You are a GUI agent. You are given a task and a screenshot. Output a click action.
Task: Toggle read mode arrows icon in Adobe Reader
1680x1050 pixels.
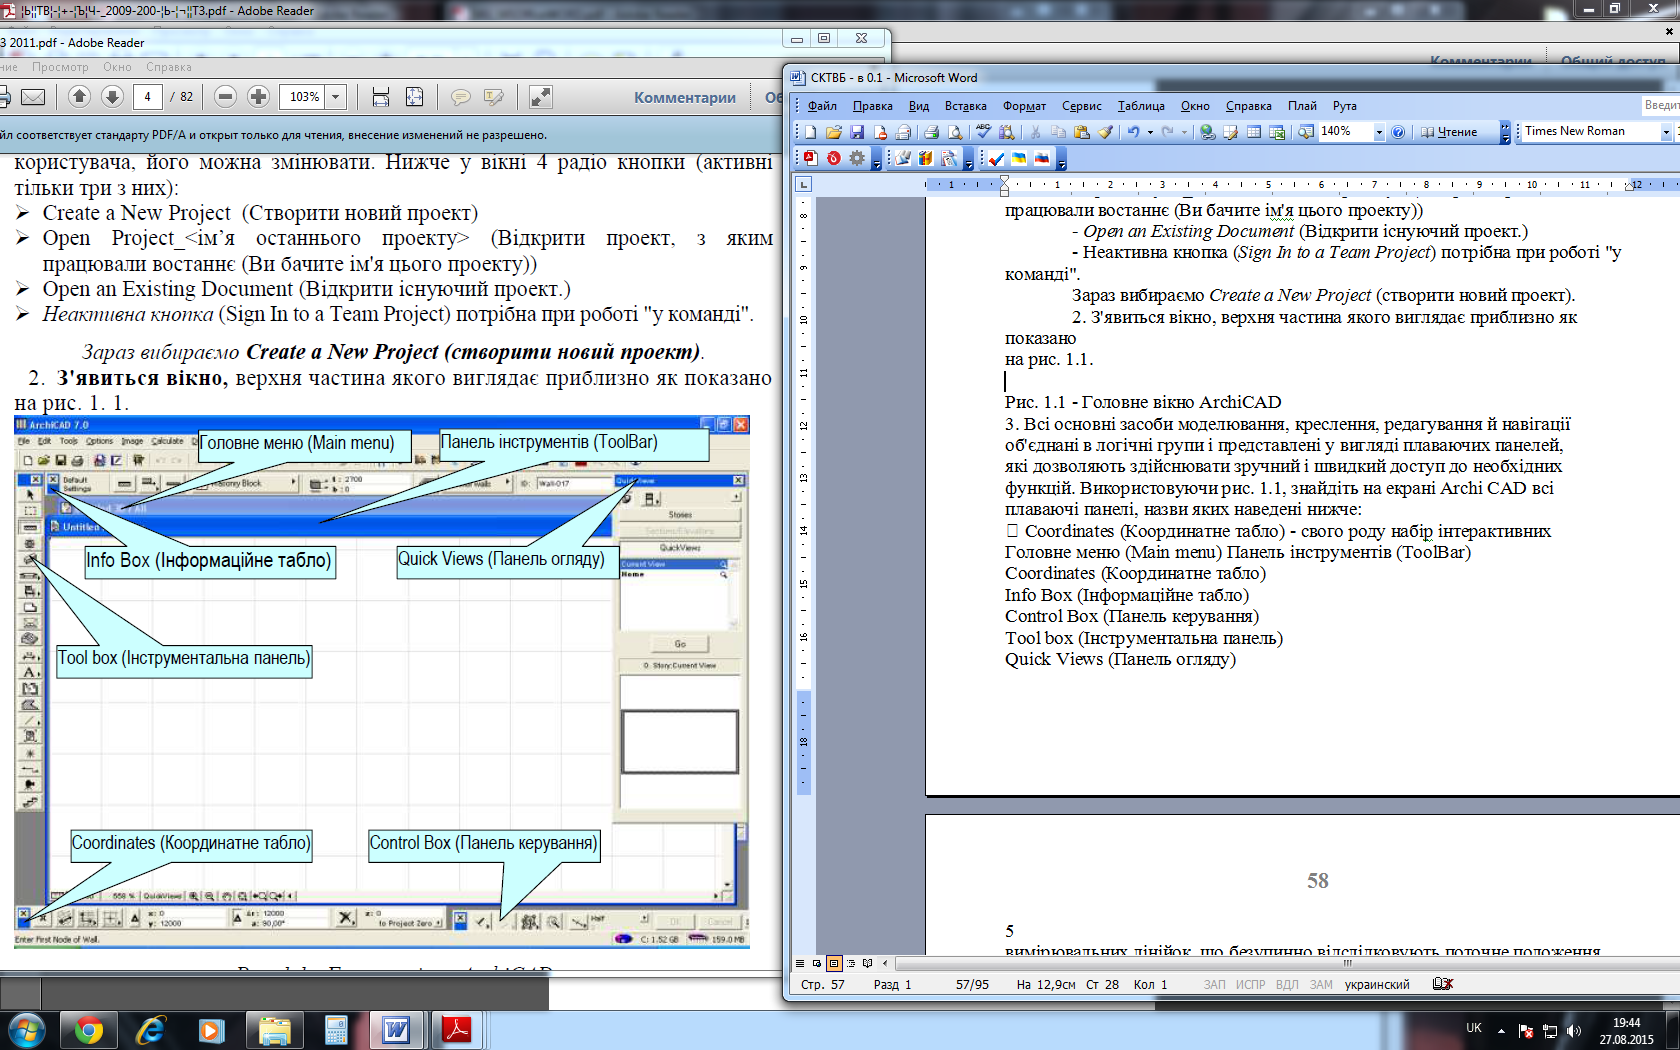(541, 97)
